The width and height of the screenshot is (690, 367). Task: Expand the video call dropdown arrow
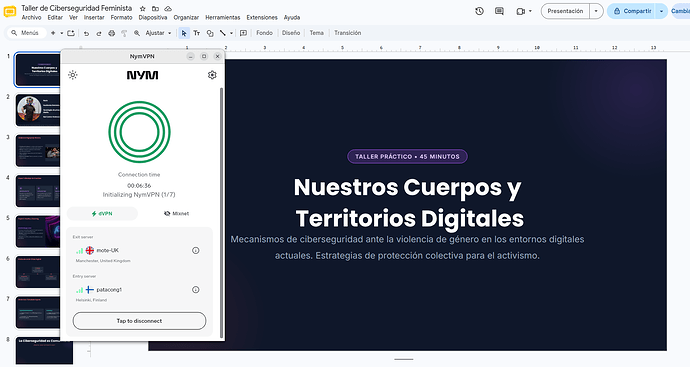coord(530,11)
